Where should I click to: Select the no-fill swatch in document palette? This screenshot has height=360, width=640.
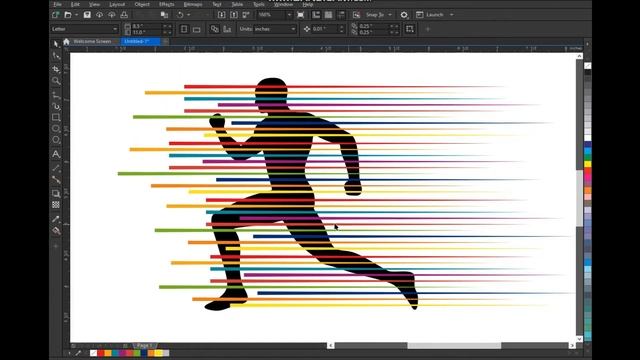[x=93, y=353]
